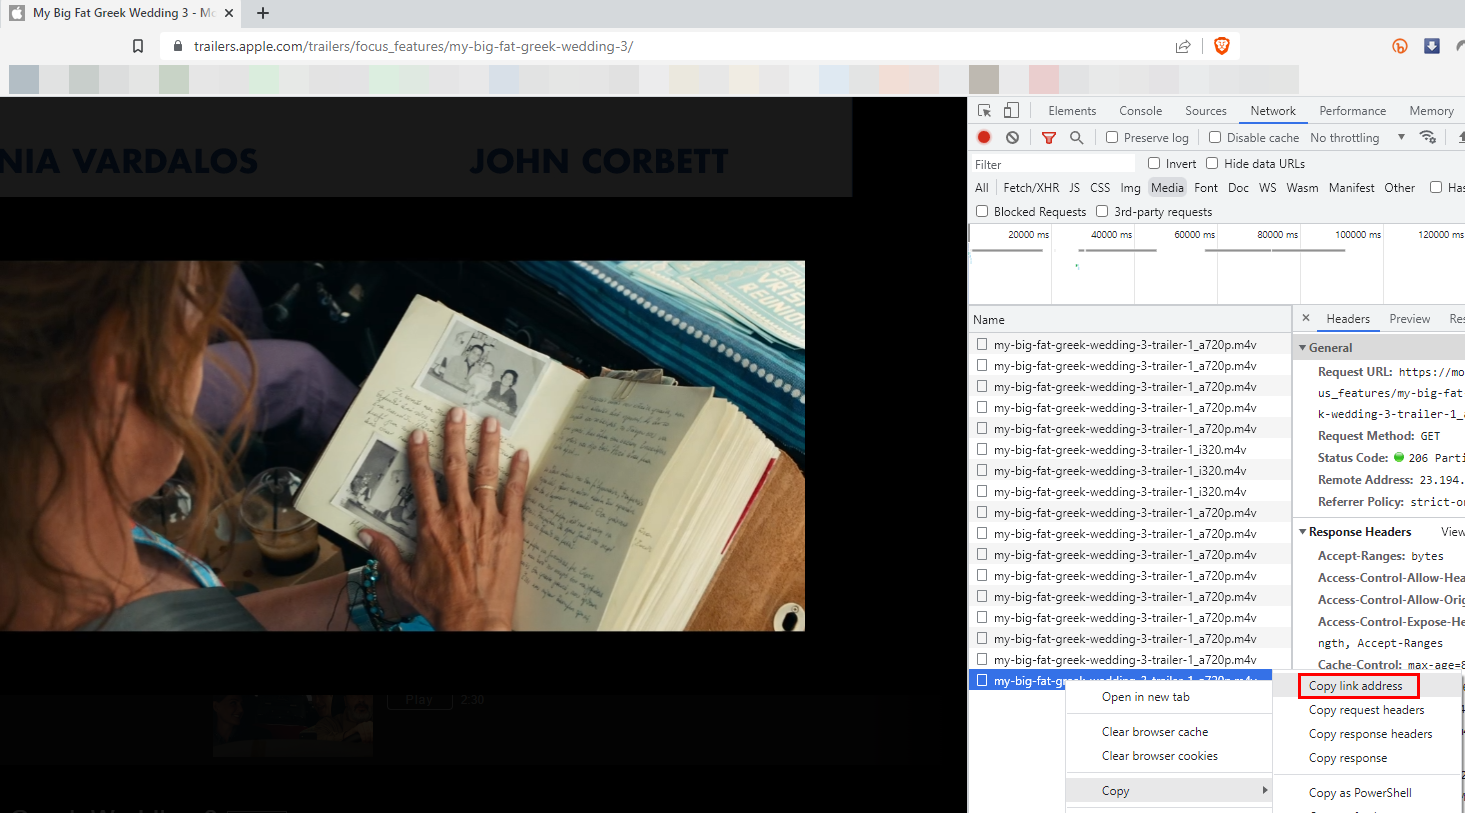Clear the network log
The image size is (1465, 813).
coord(1012,137)
